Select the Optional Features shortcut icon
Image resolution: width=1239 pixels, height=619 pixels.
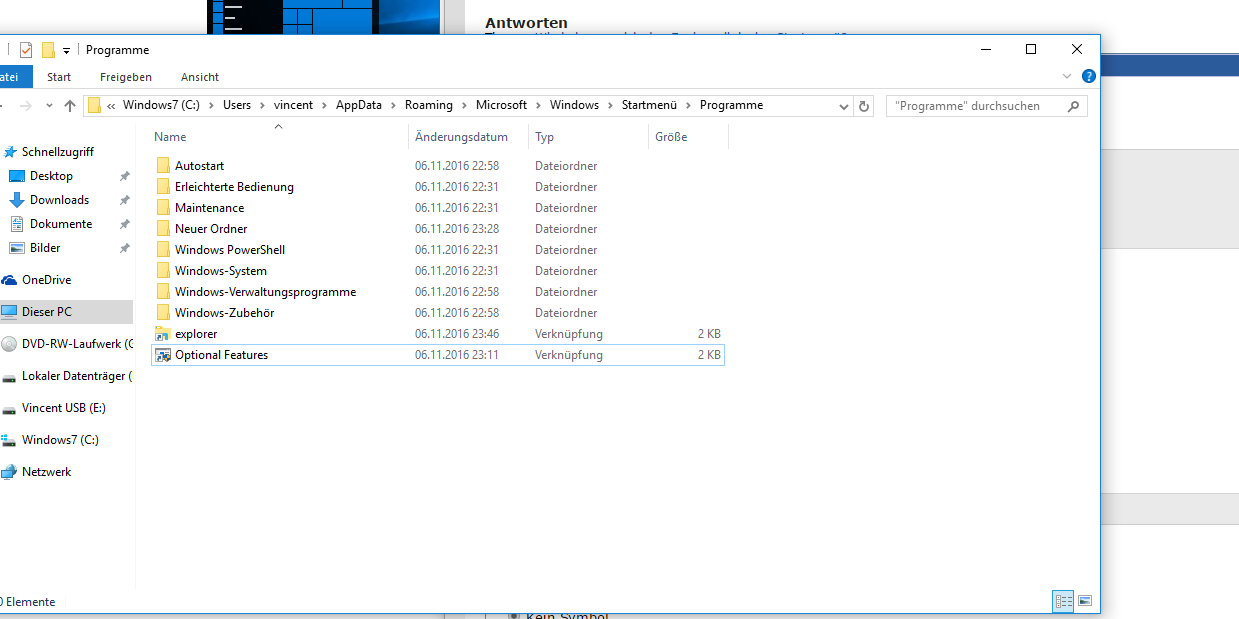click(x=163, y=355)
